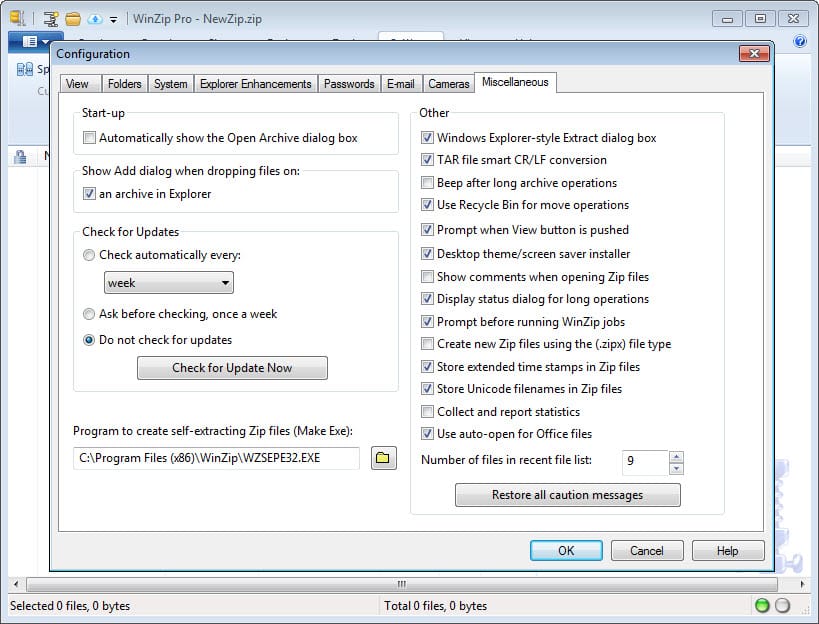Disable TAR file smart CR/LF conversion
Screen dimensions: 819x624
427,159
